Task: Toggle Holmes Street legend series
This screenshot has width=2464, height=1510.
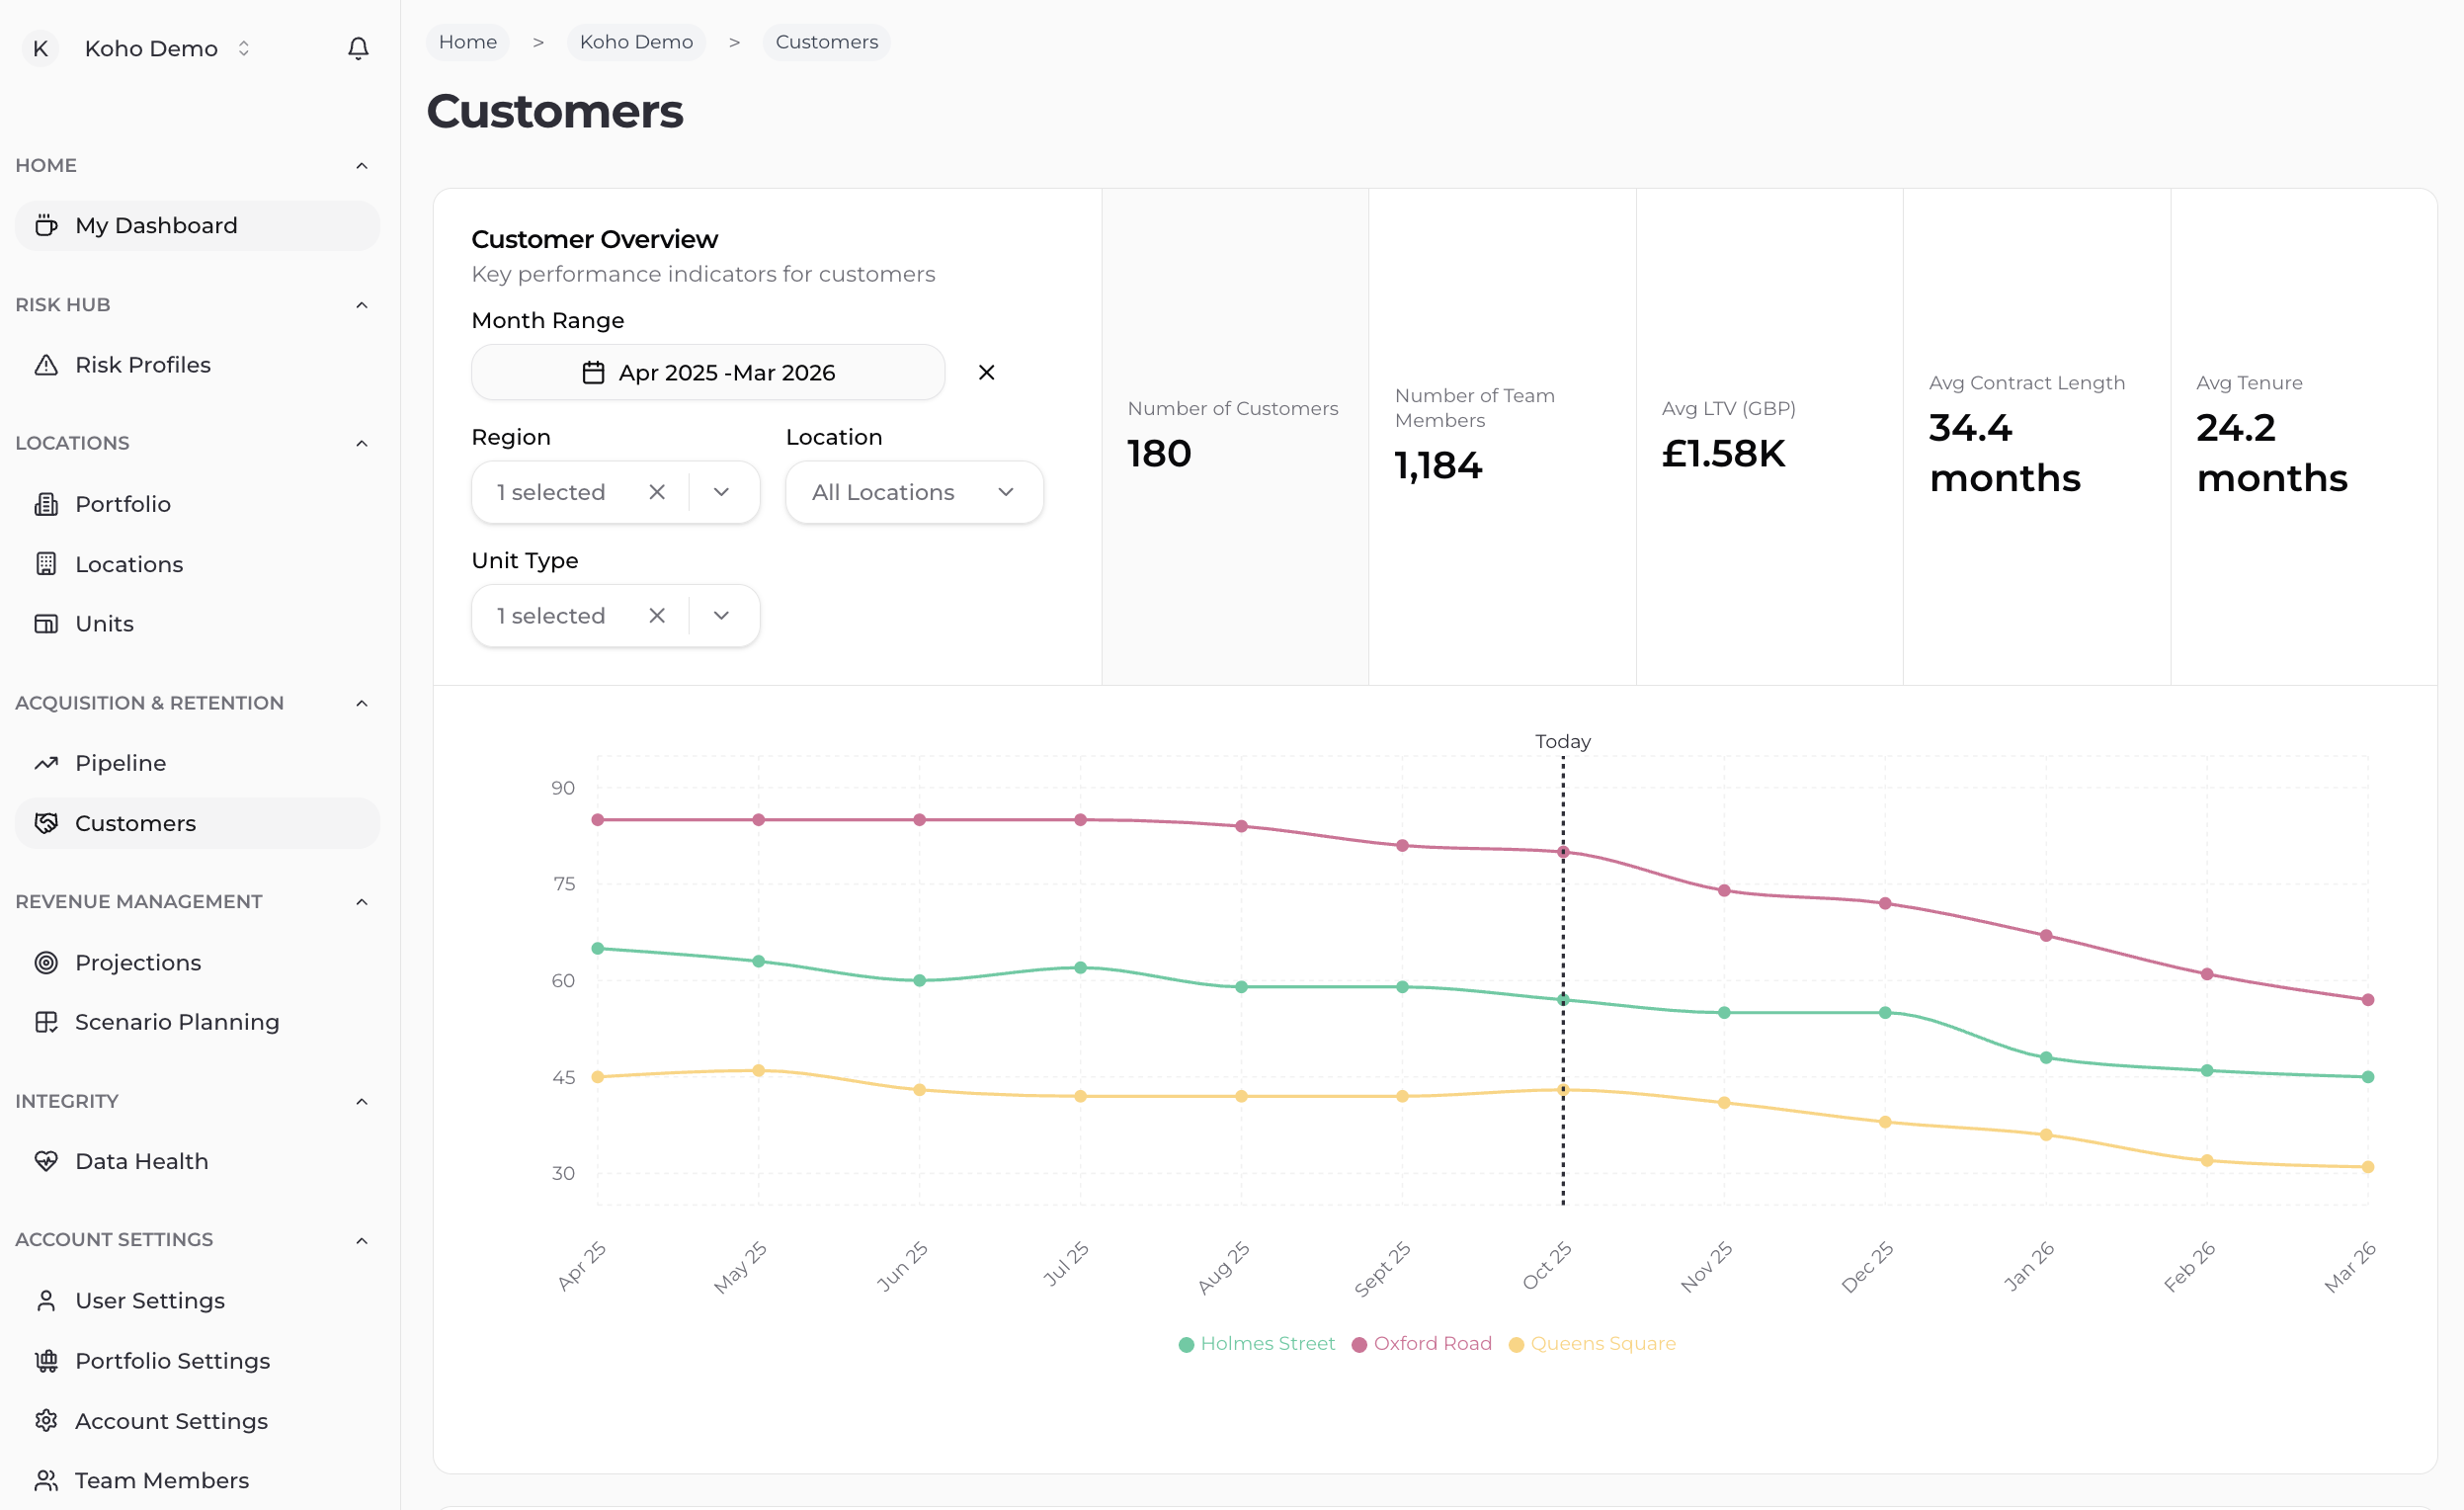Action: [1257, 1344]
